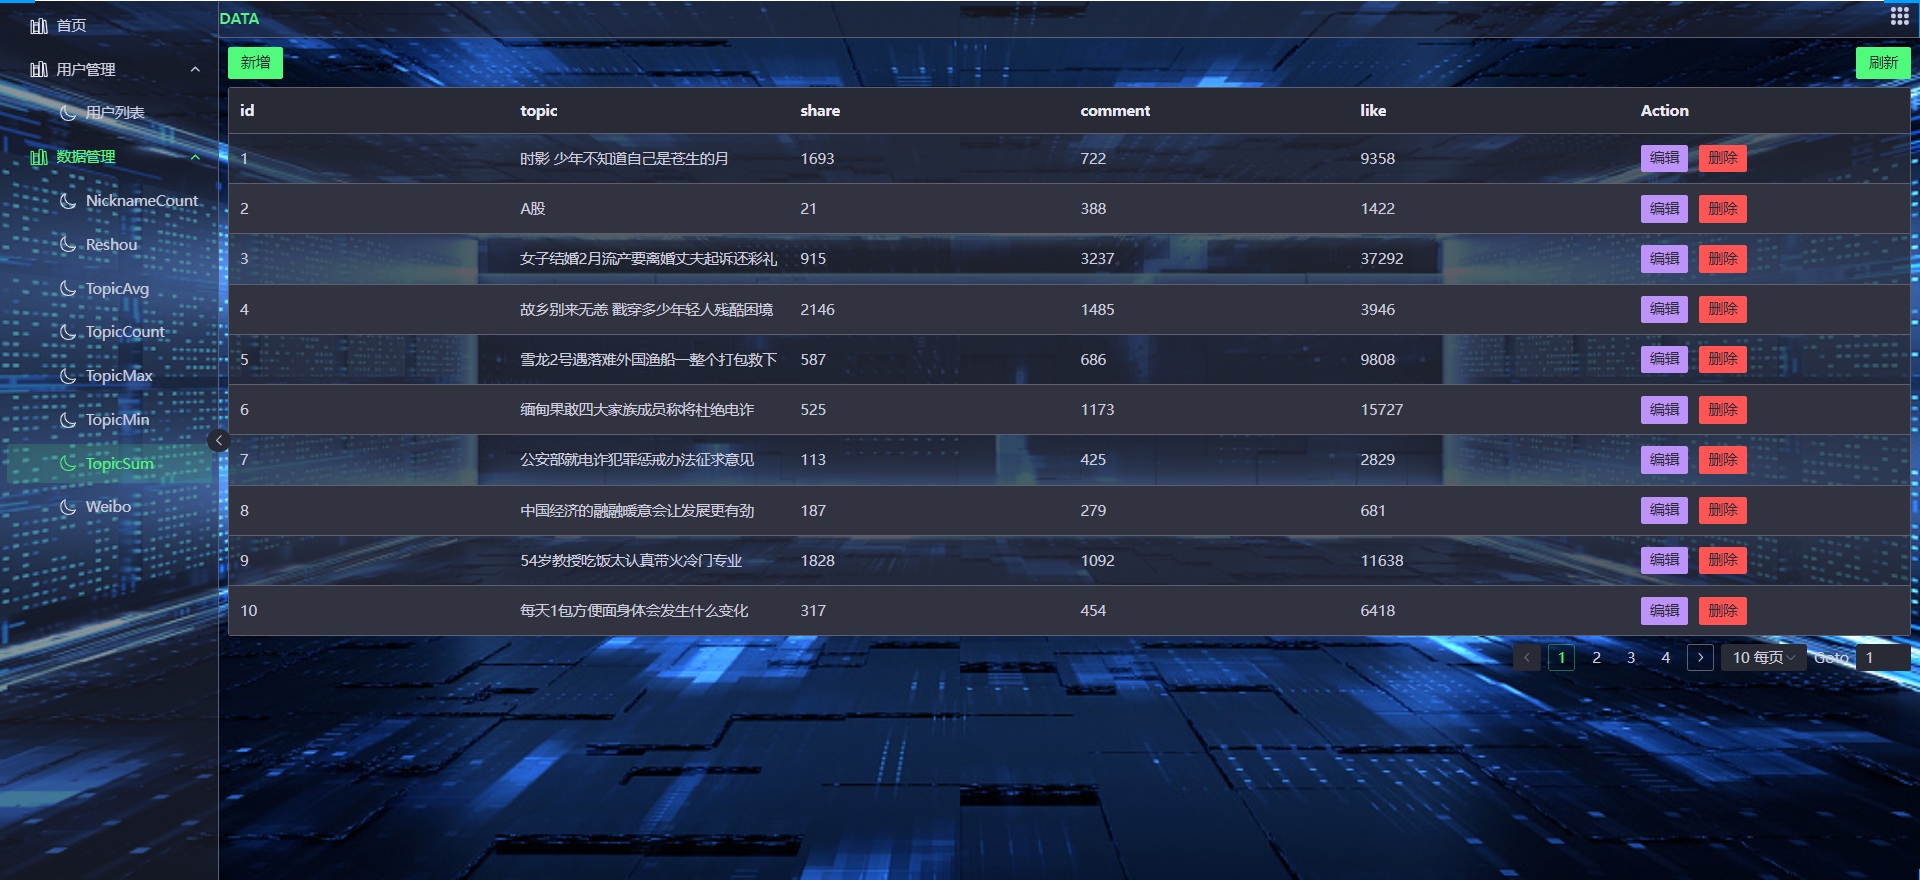Click 编辑 for row id 8
The image size is (1920, 880).
tap(1664, 510)
